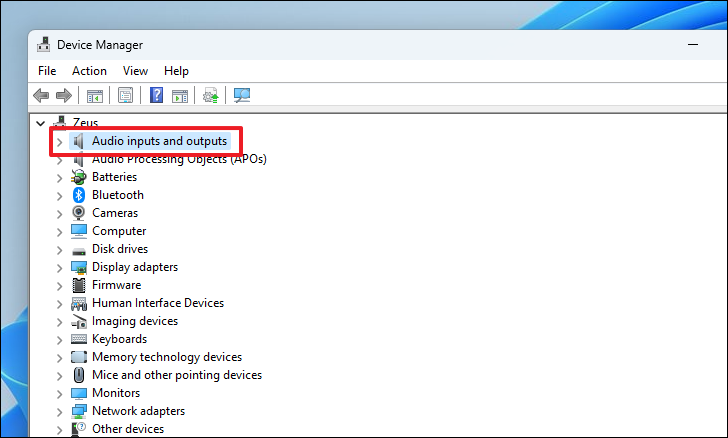Click the Forward arrow toolbar icon
Image resolution: width=728 pixels, height=438 pixels.
(64, 96)
